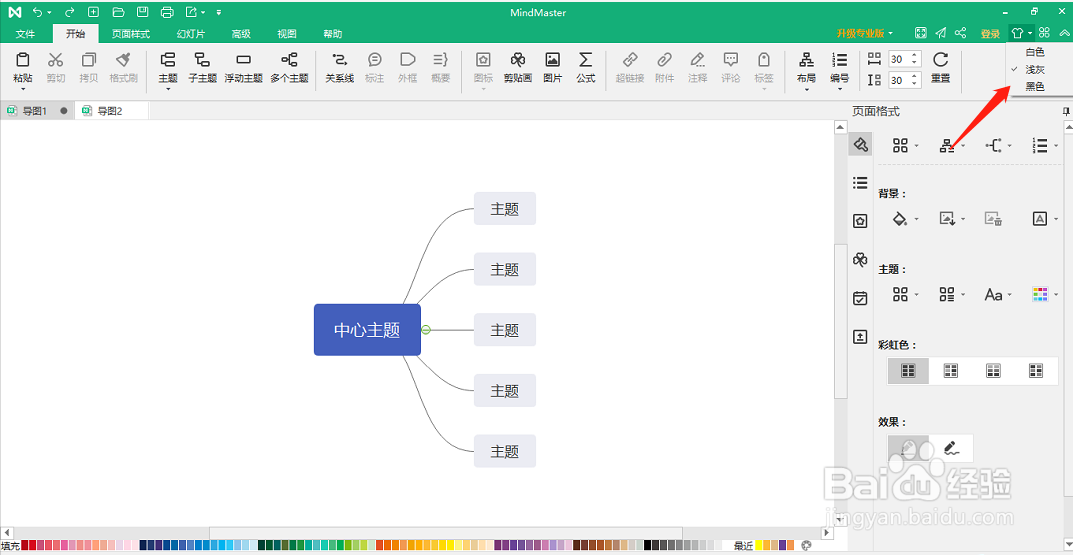Open the 主题 topic dropdown in ribbon
The width and height of the screenshot is (1073, 555).
point(168,88)
